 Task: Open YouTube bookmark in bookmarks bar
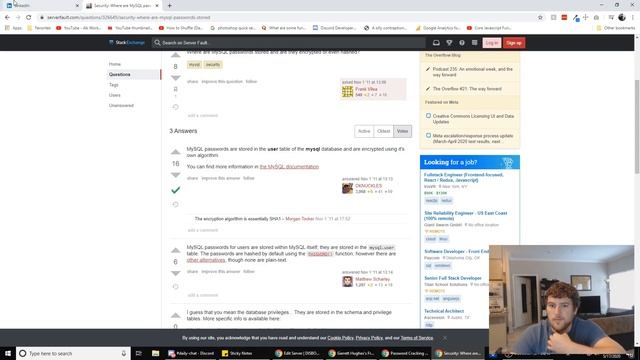(78, 28)
